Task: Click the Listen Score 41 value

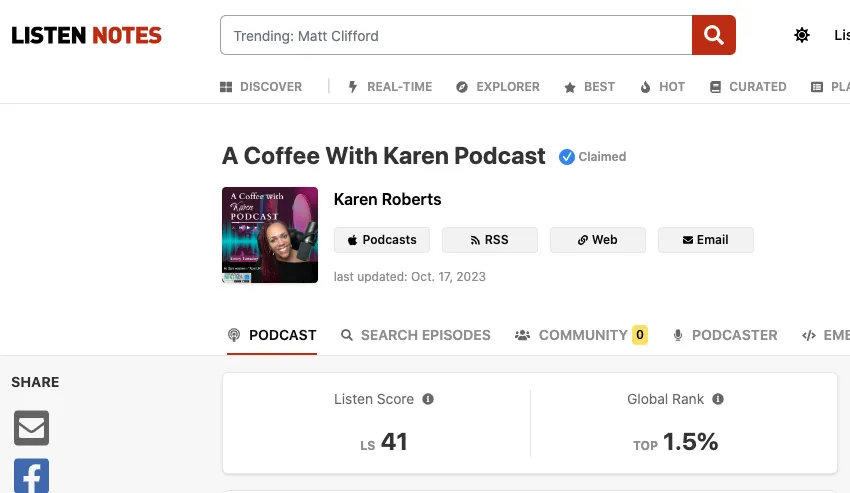Action: pyautogui.click(x=383, y=442)
